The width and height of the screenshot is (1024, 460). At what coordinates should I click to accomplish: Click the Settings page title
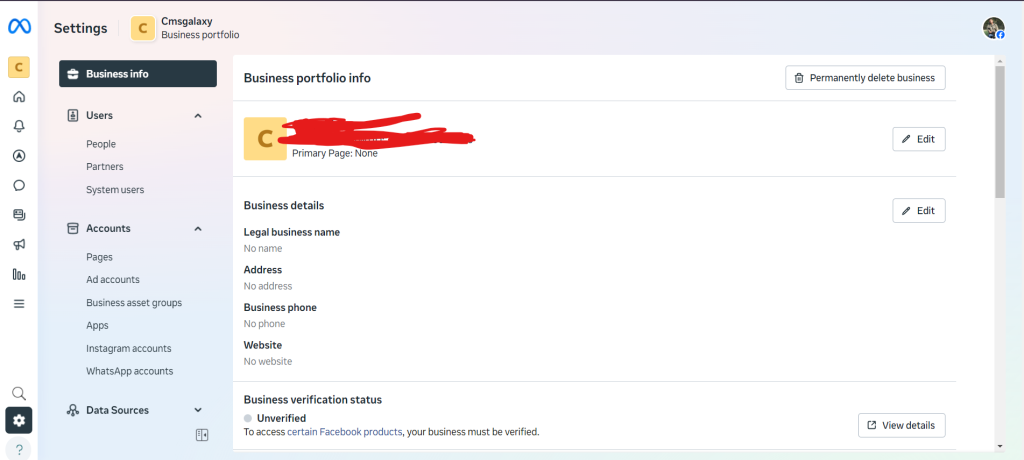pyautogui.click(x=80, y=28)
